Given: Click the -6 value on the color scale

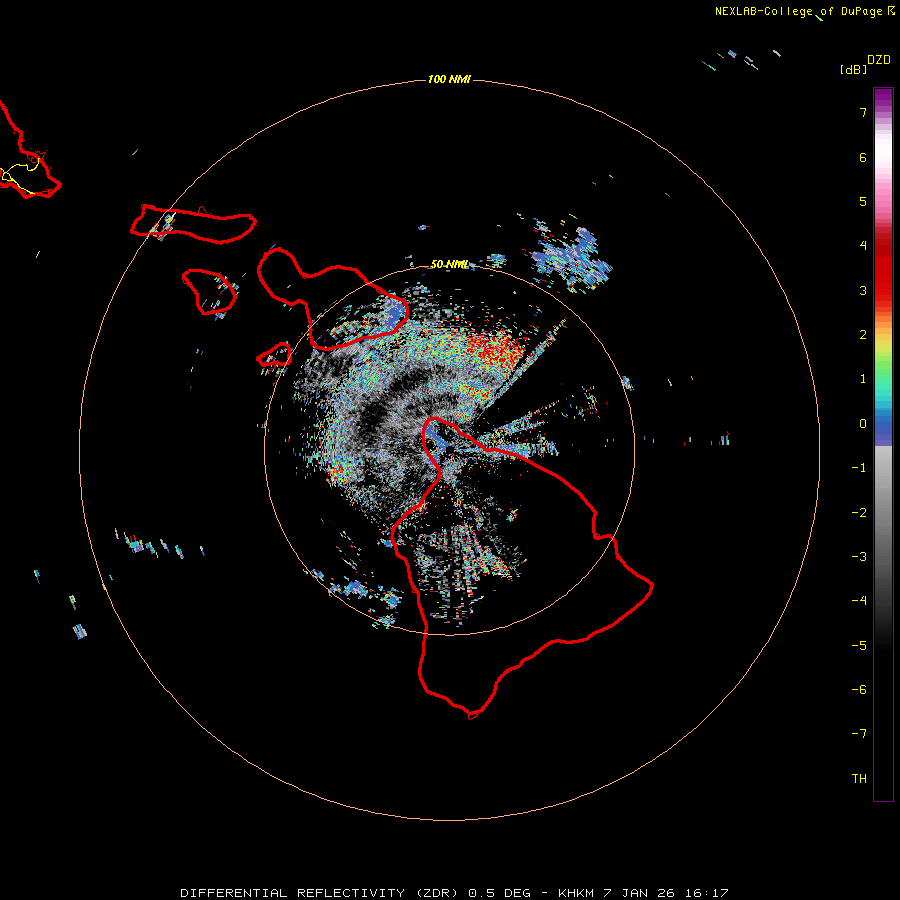Looking at the screenshot, I should 859,690.
